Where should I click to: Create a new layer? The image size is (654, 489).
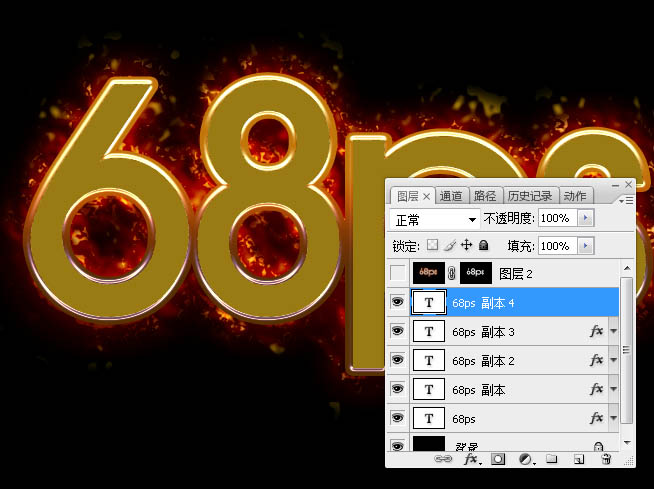coord(578,460)
